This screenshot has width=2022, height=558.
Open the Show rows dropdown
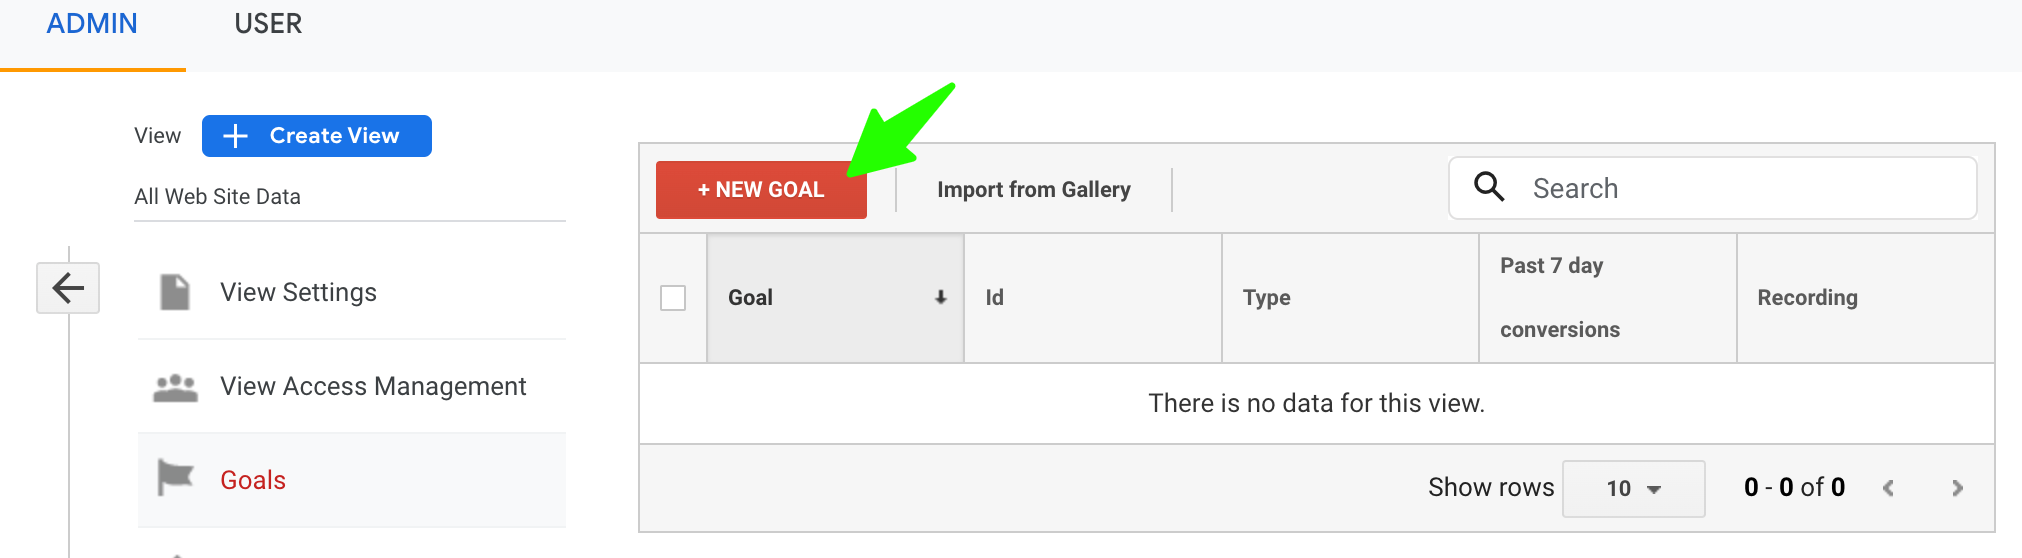[x=1633, y=488]
